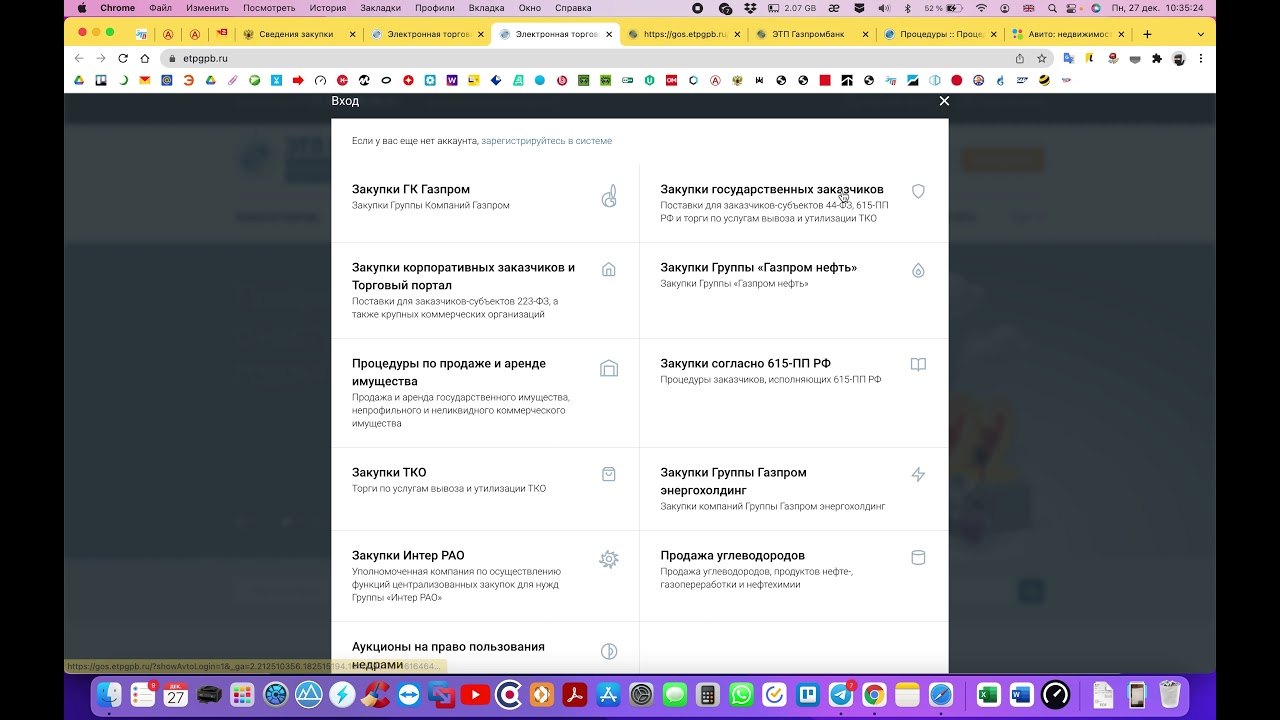Open the Профили menu
1280x720 pixels.
(x=434, y=8)
